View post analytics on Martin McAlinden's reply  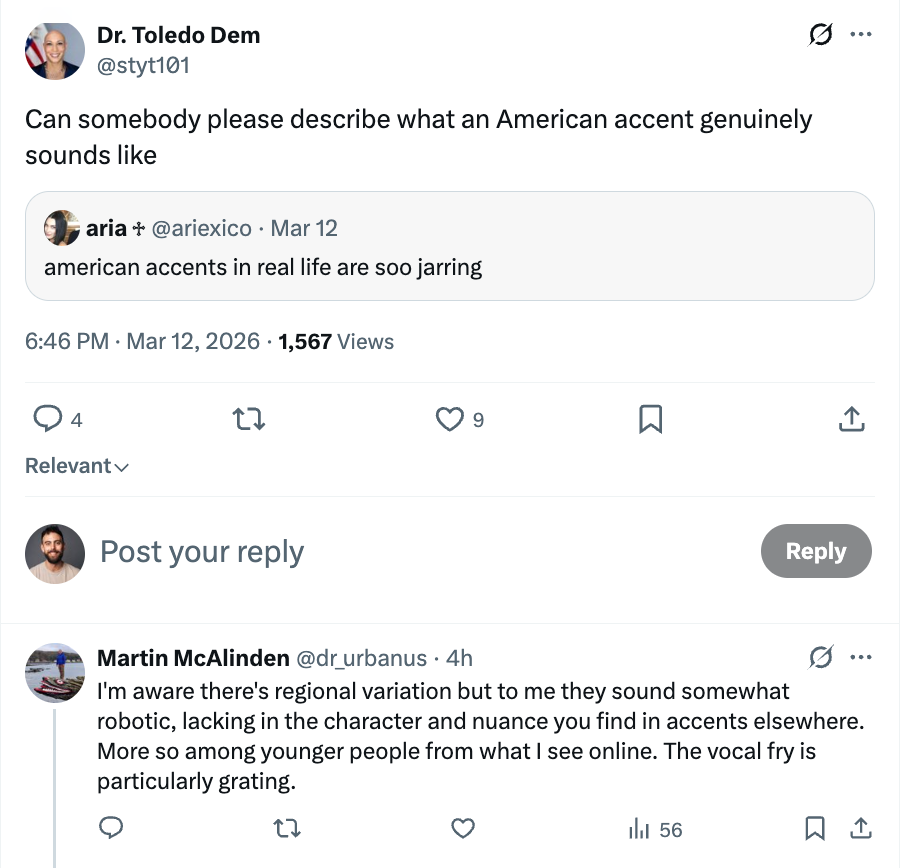coord(646,829)
